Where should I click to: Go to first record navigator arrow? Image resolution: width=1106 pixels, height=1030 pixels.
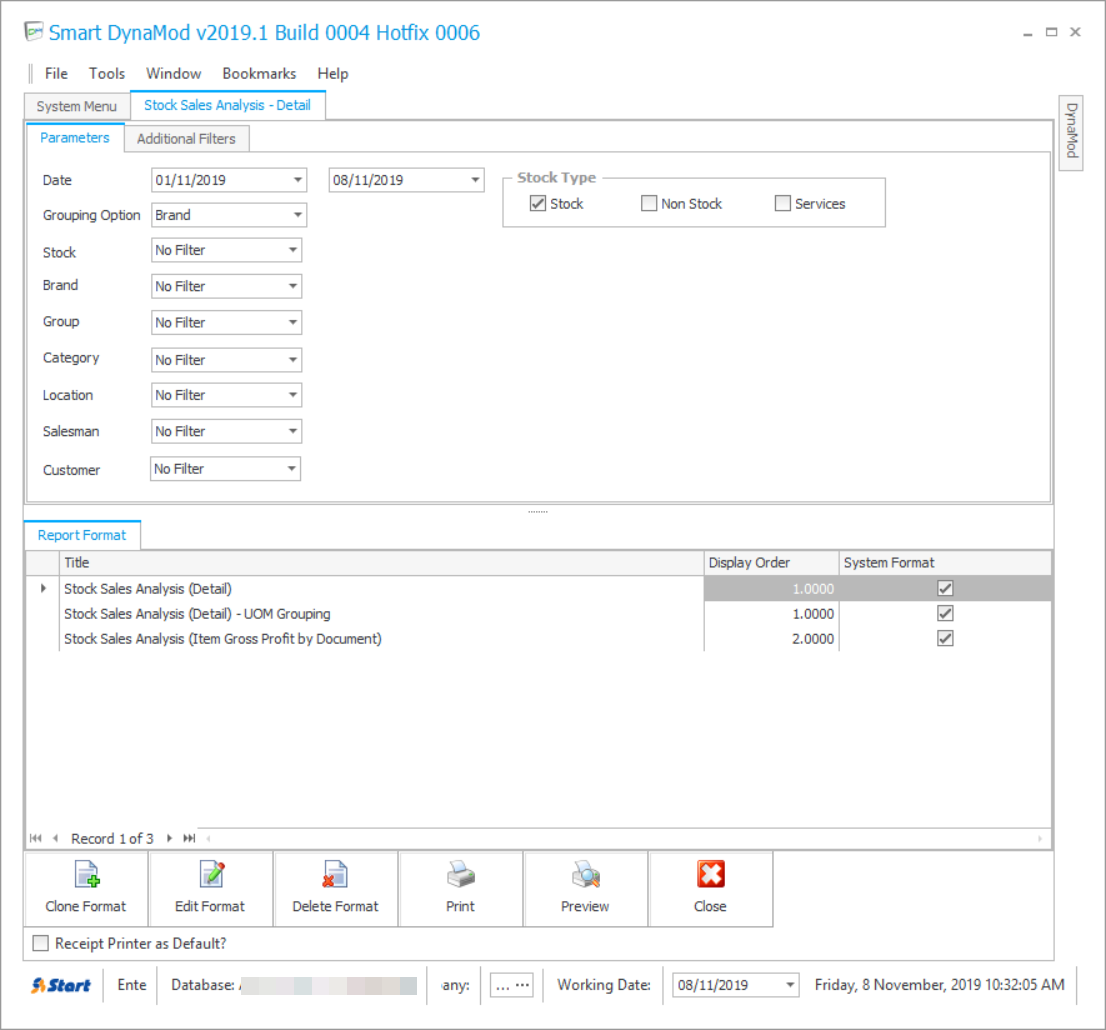coord(35,838)
